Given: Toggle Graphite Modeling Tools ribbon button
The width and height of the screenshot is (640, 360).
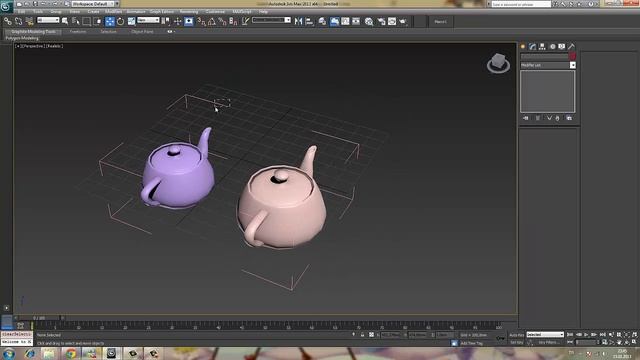Looking at the screenshot, I should point(334,21).
